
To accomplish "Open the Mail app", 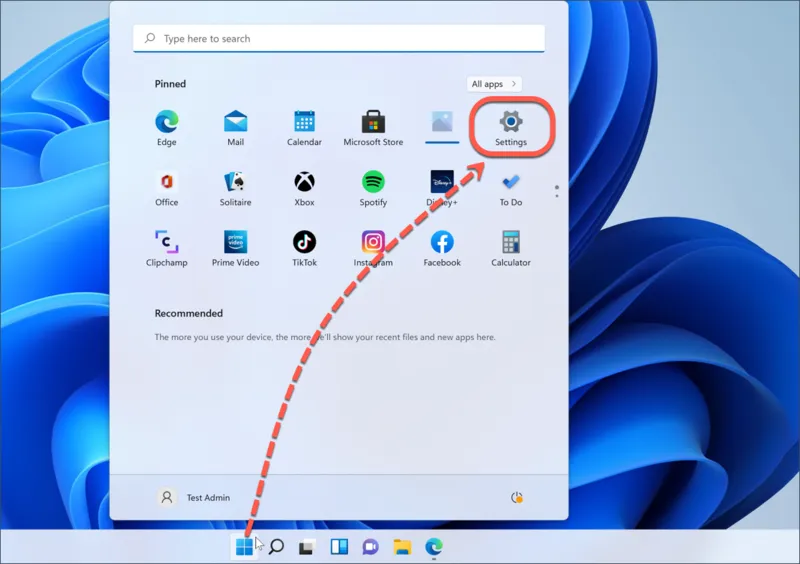I will coord(235,128).
